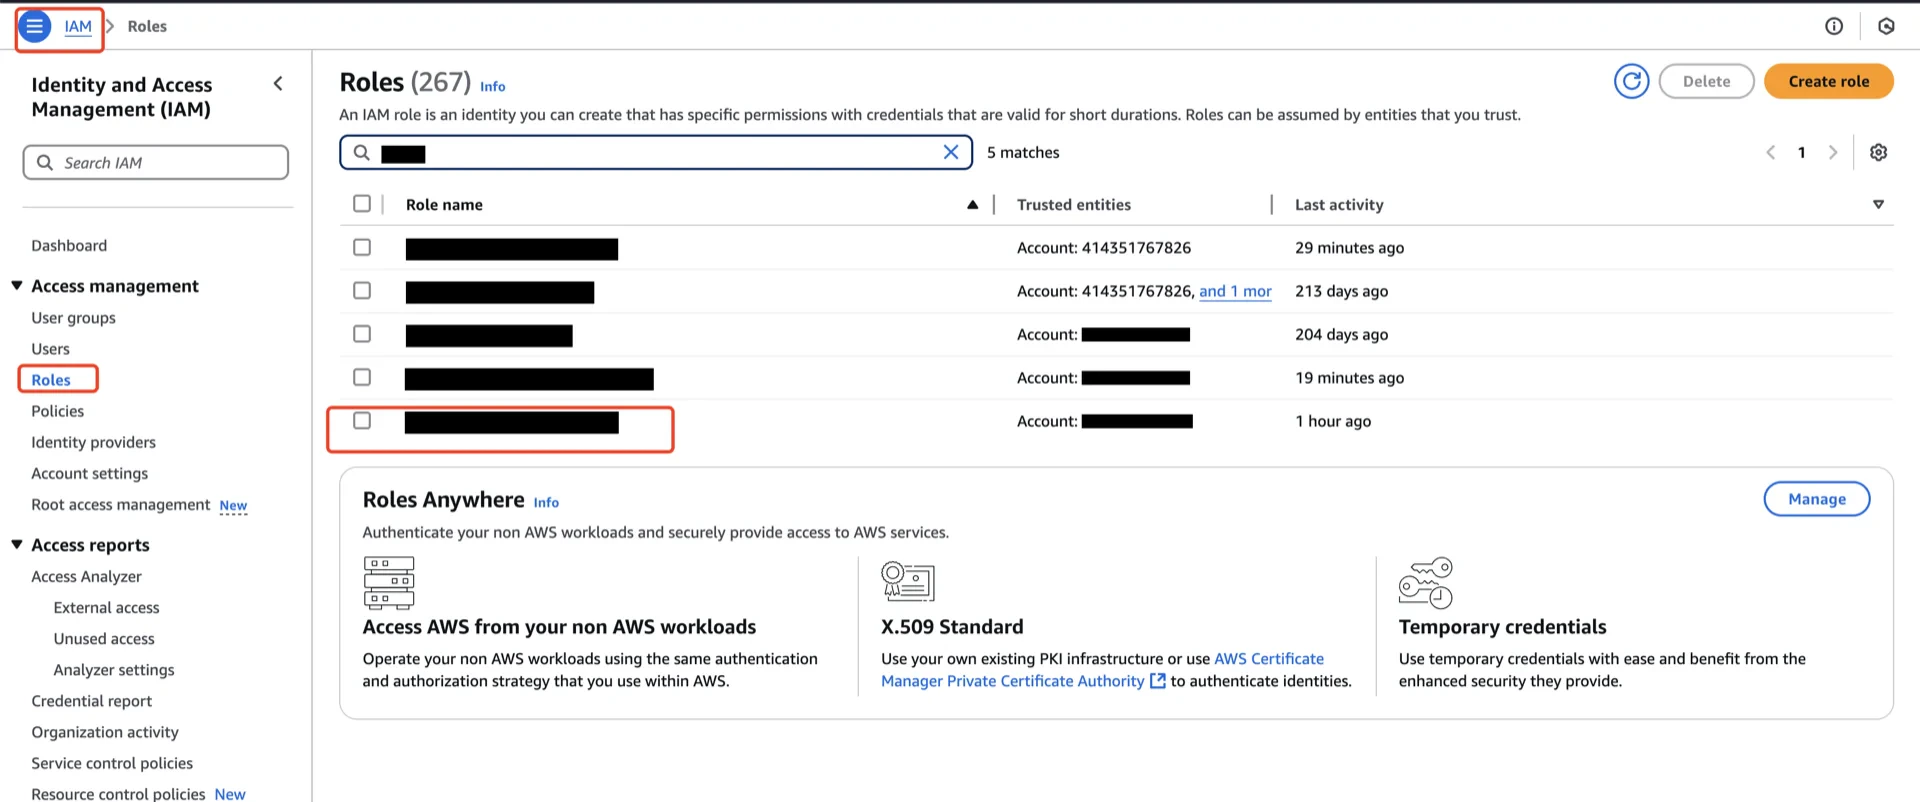Open Service control policies
Viewport: 1920px width, 802px height.
pyautogui.click(x=112, y=763)
